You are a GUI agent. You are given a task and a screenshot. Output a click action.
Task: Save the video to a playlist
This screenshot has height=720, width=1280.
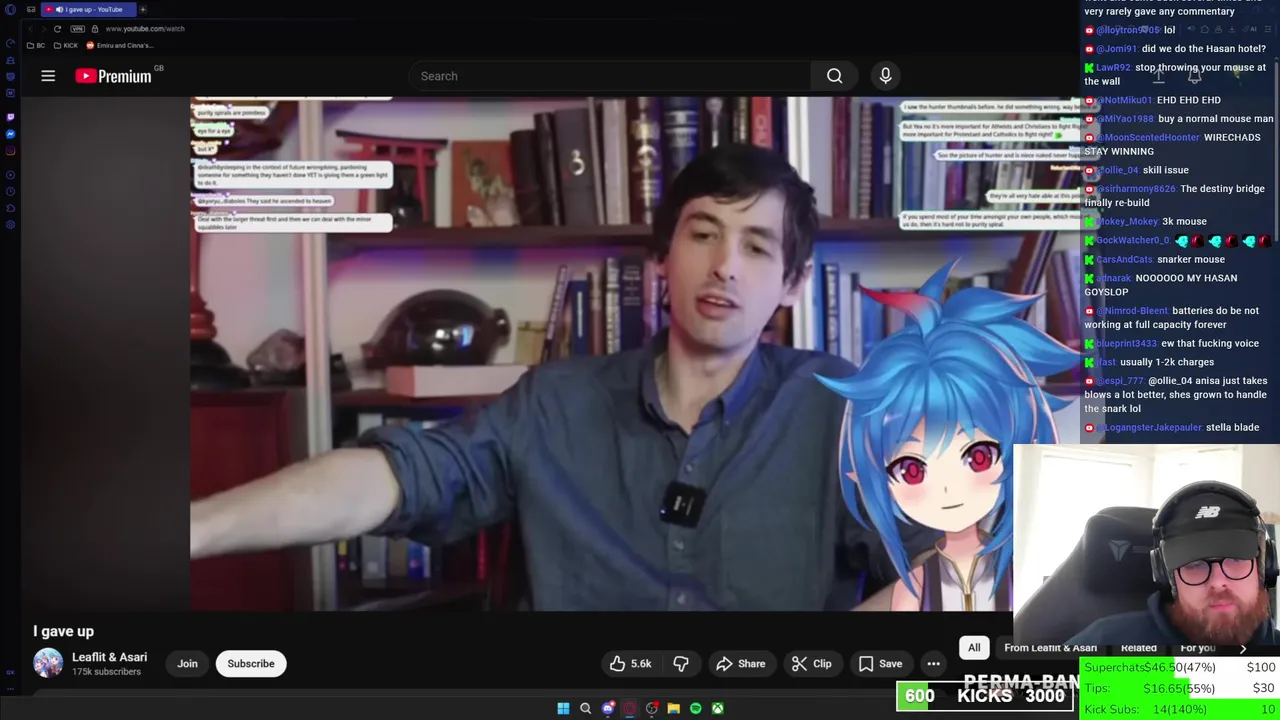(x=880, y=664)
